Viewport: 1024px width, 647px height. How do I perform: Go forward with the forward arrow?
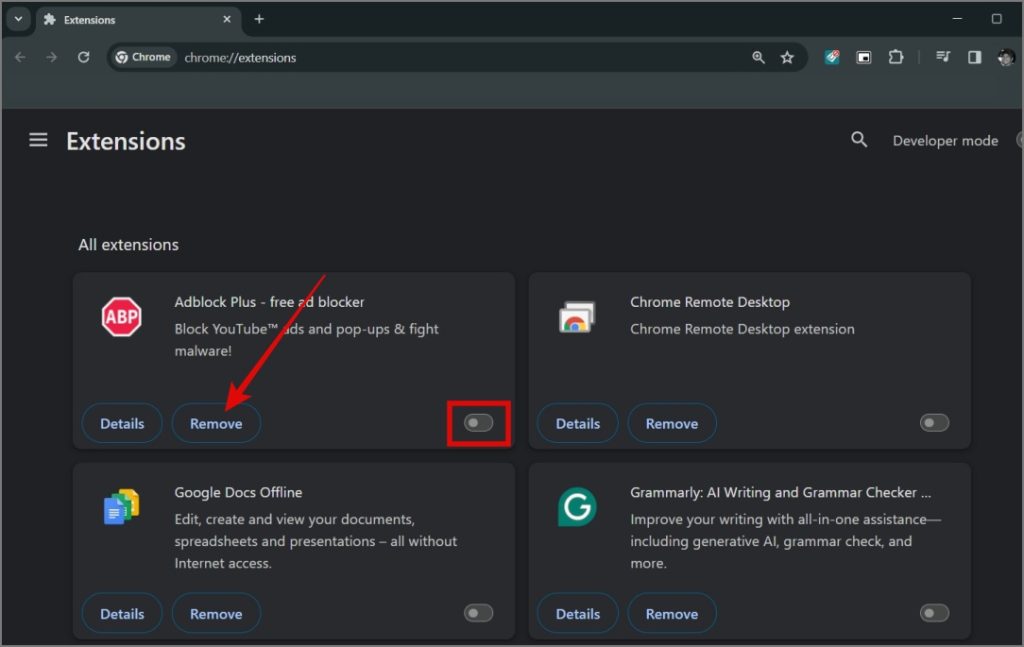coord(52,57)
